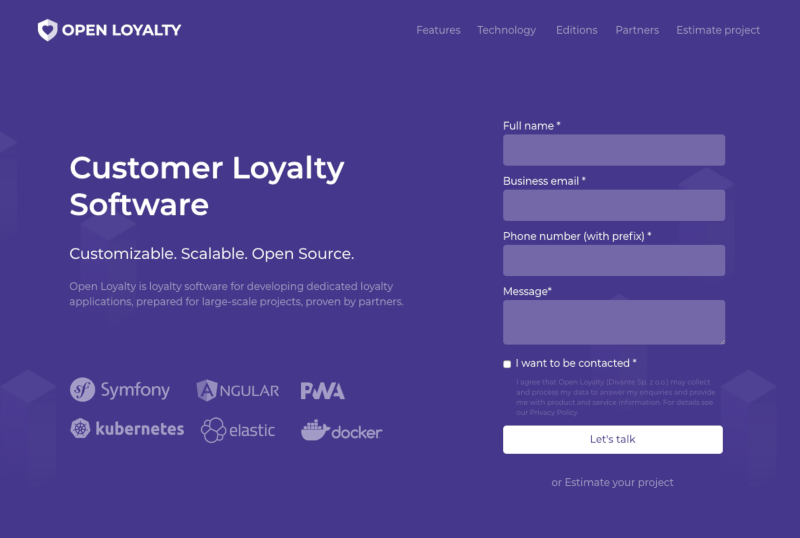Click the PWA logo
Viewport: 800px width, 538px height.
pos(322,391)
